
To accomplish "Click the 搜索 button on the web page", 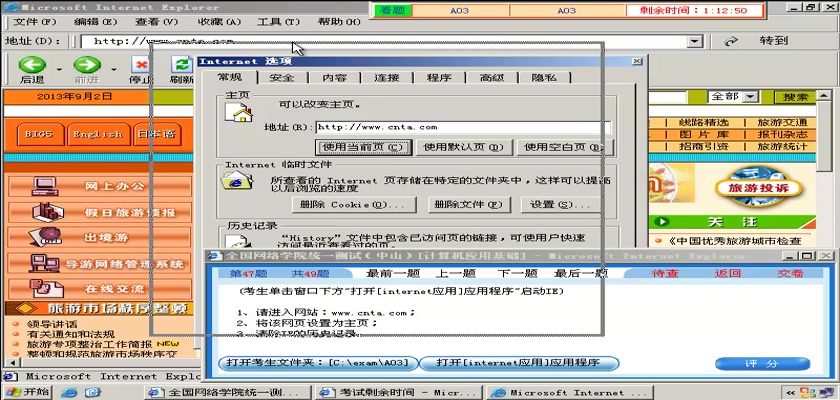I will point(795,97).
